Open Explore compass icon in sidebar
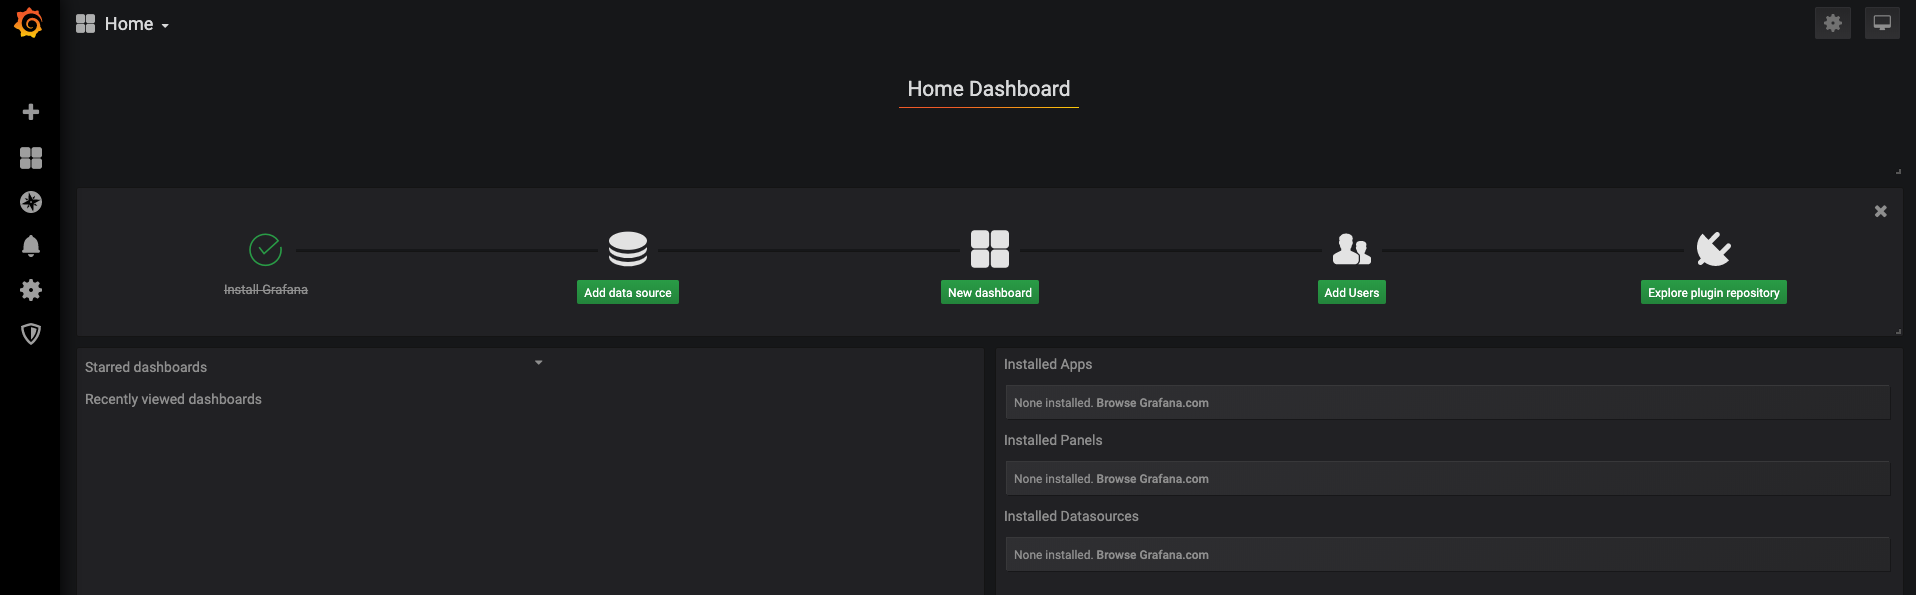This screenshot has height=595, width=1916. click(31, 202)
